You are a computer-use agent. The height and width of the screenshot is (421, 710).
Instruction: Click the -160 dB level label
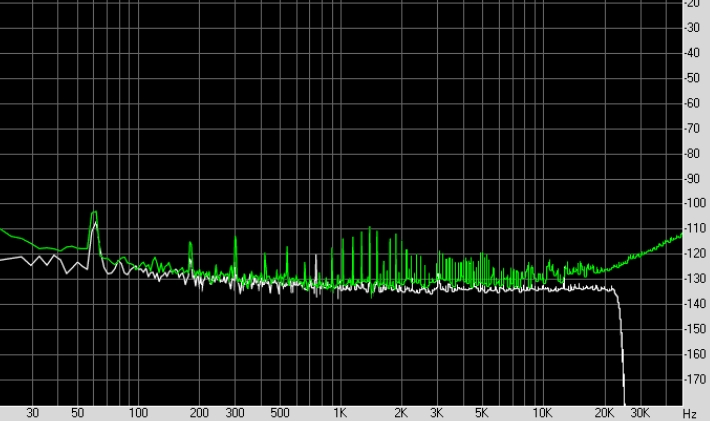tap(694, 354)
